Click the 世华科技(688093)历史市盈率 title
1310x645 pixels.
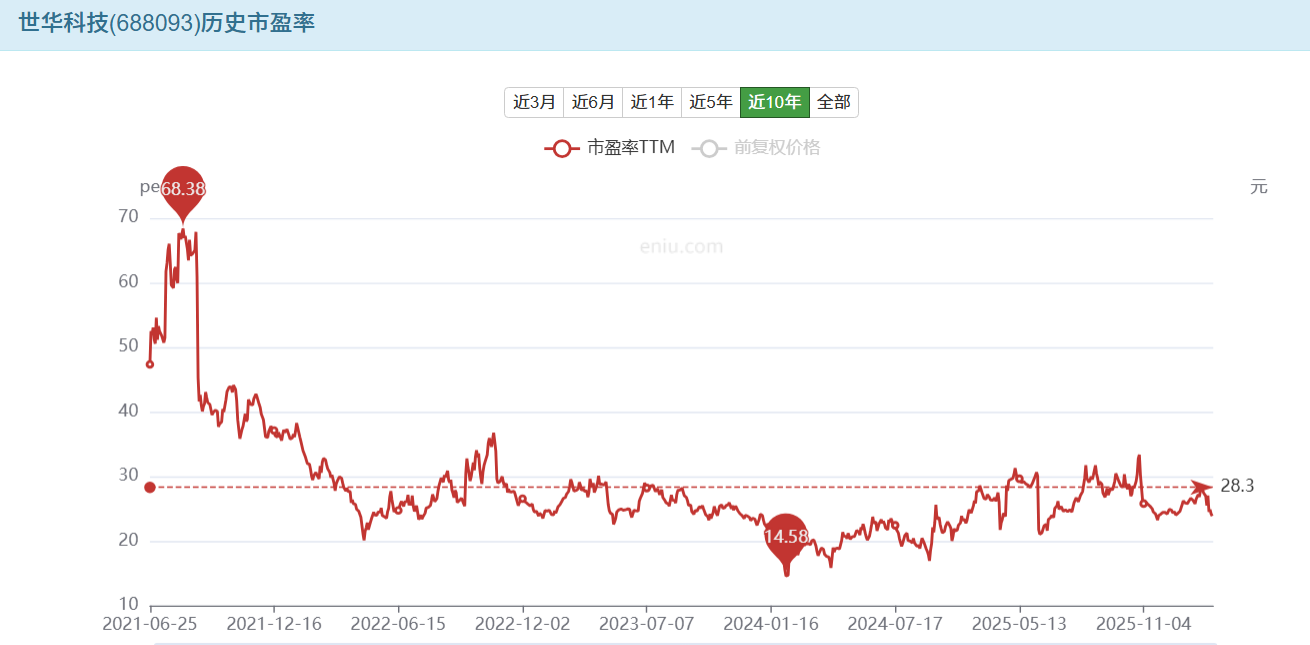[x=167, y=23]
